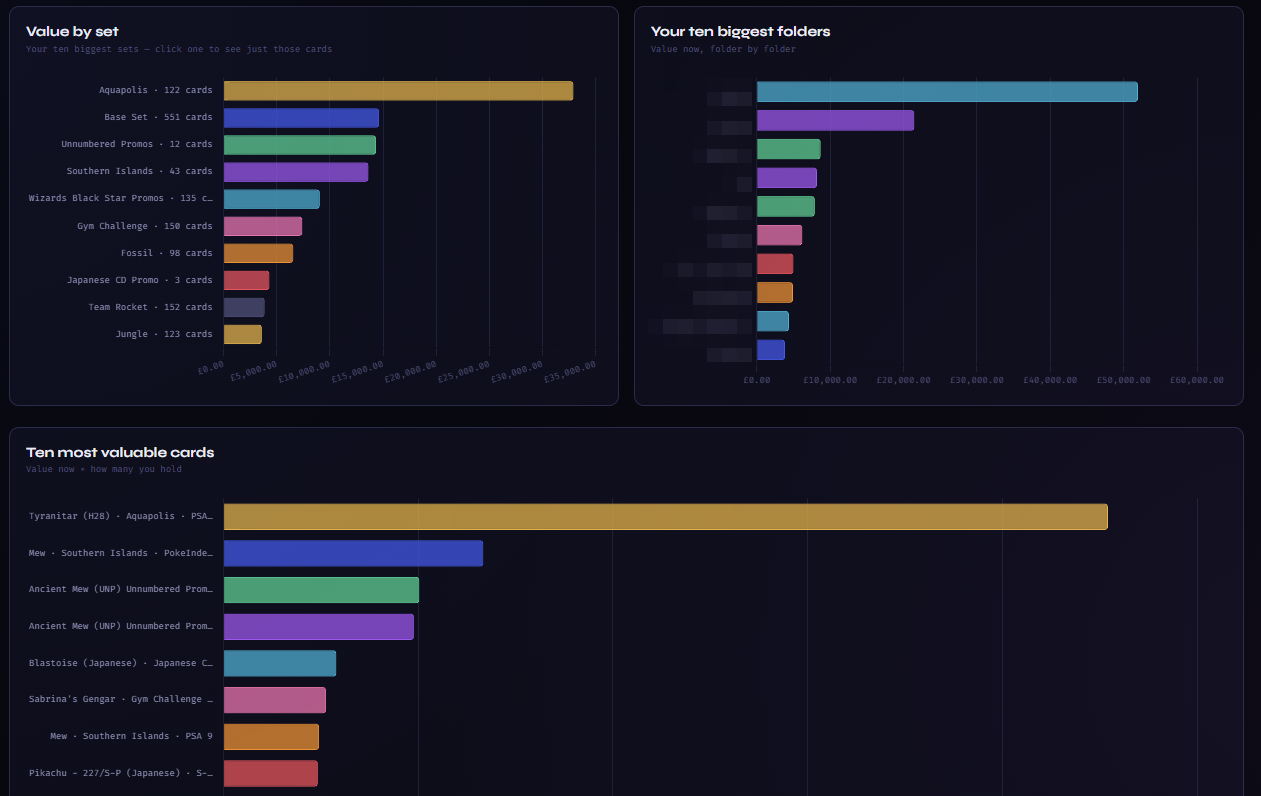The height and width of the screenshot is (796, 1261).
Task: Click the label 'Fossil · 98 cards'
Action: tap(167, 253)
